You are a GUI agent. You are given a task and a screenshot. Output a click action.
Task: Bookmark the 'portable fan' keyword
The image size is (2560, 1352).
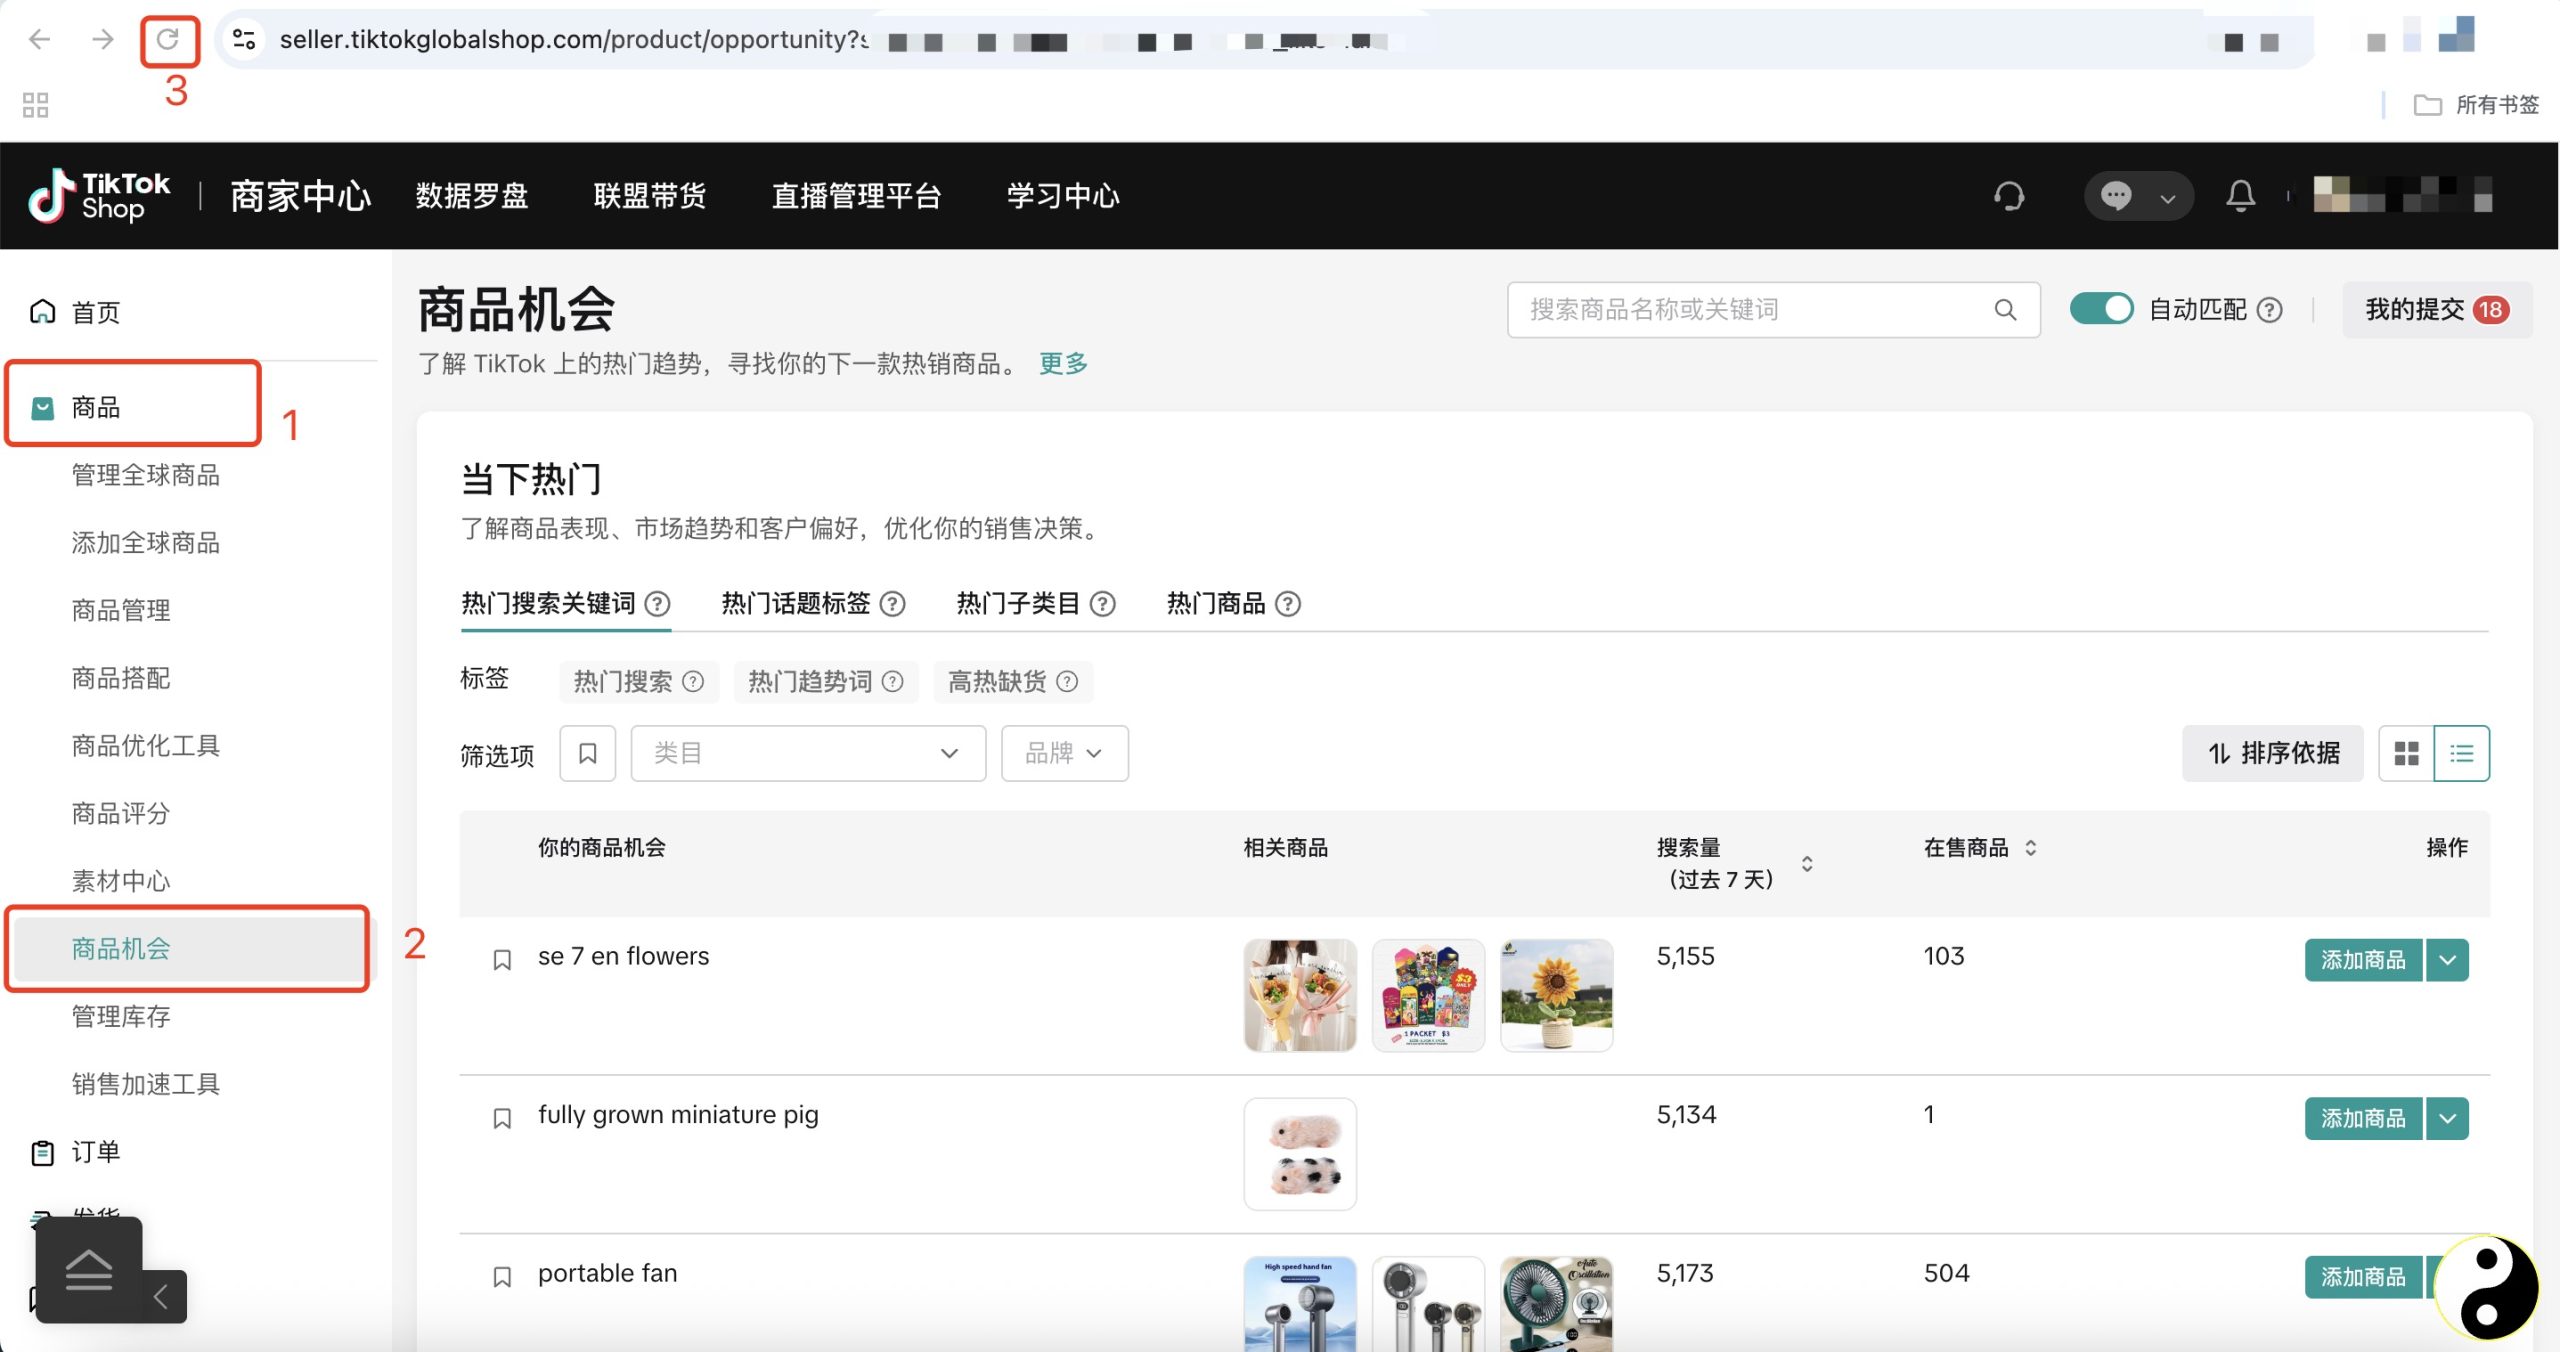coord(502,1277)
